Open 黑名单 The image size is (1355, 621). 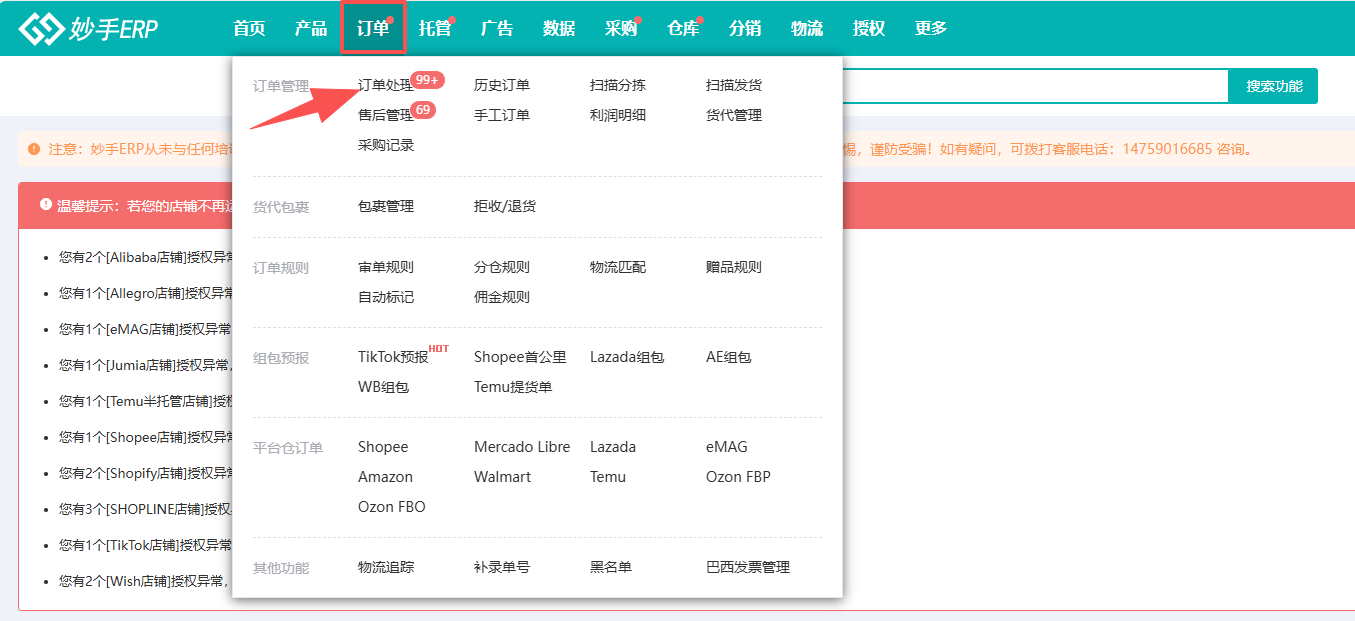611,568
